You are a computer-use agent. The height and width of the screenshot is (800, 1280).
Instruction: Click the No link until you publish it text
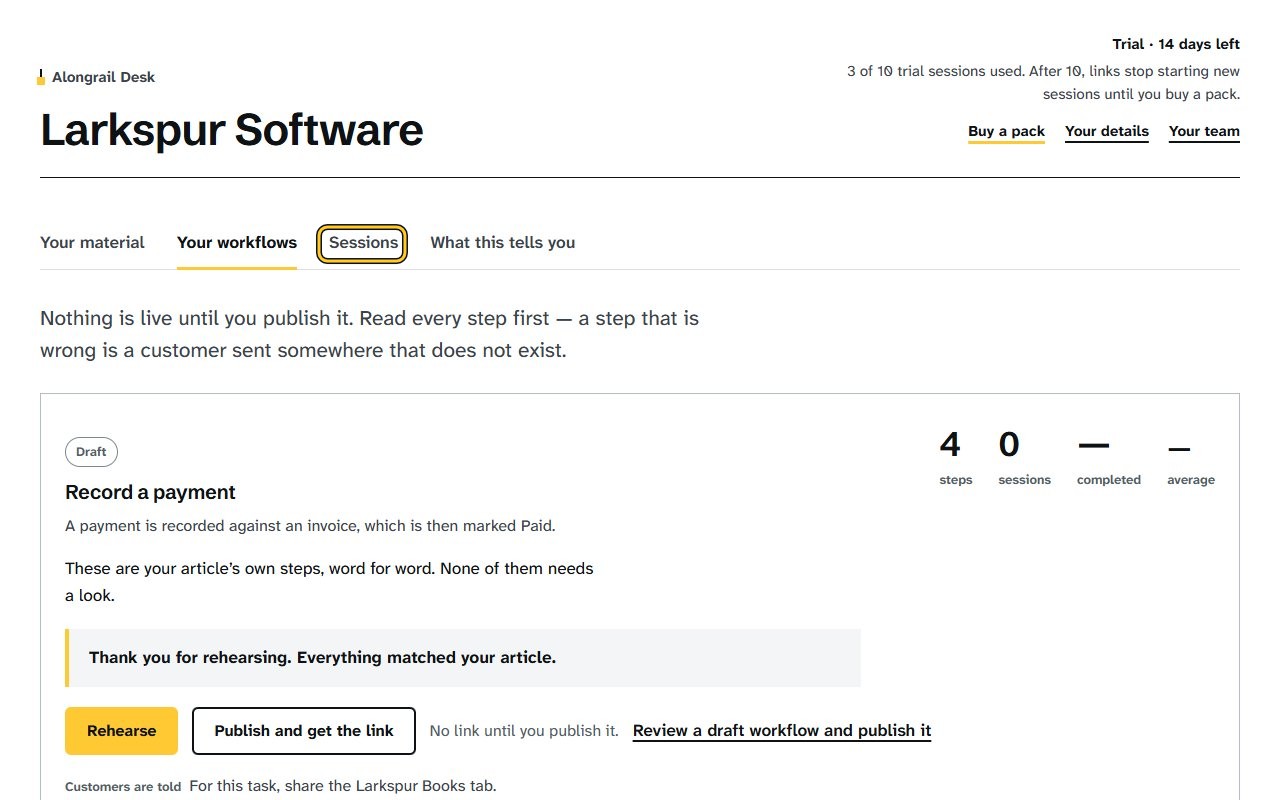(524, 731)
